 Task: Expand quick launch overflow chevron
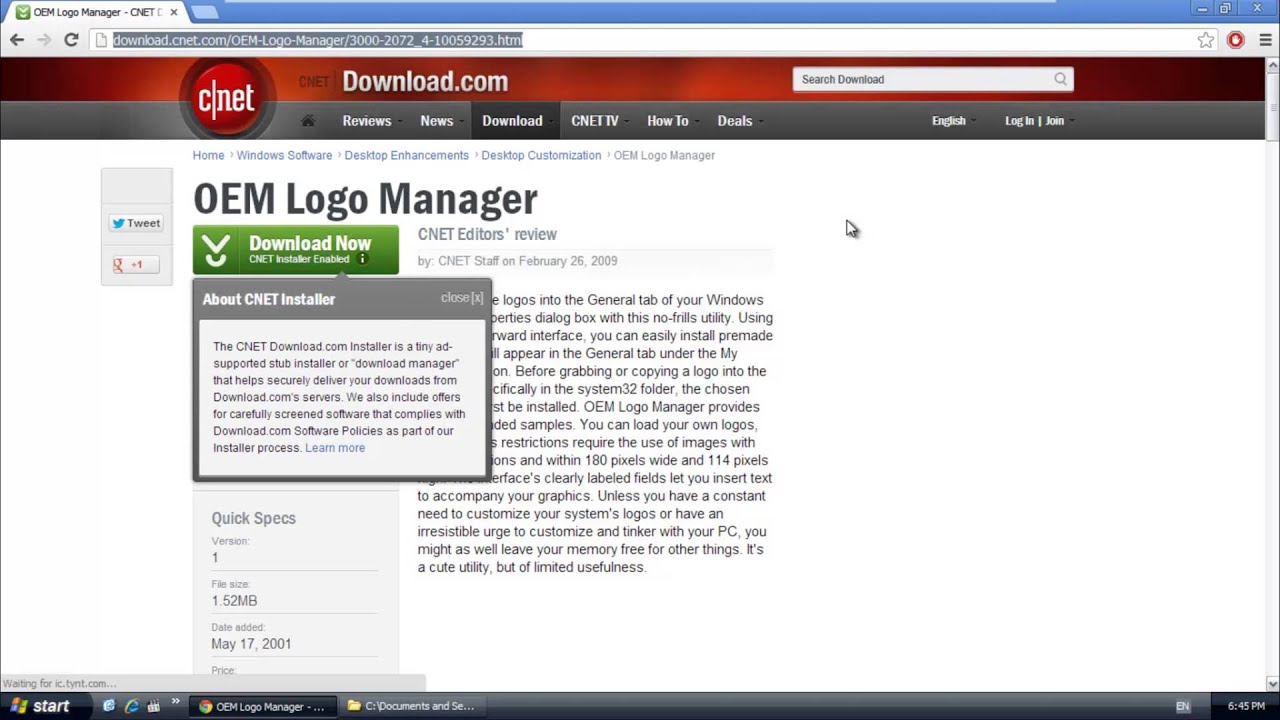pos(176,702)
